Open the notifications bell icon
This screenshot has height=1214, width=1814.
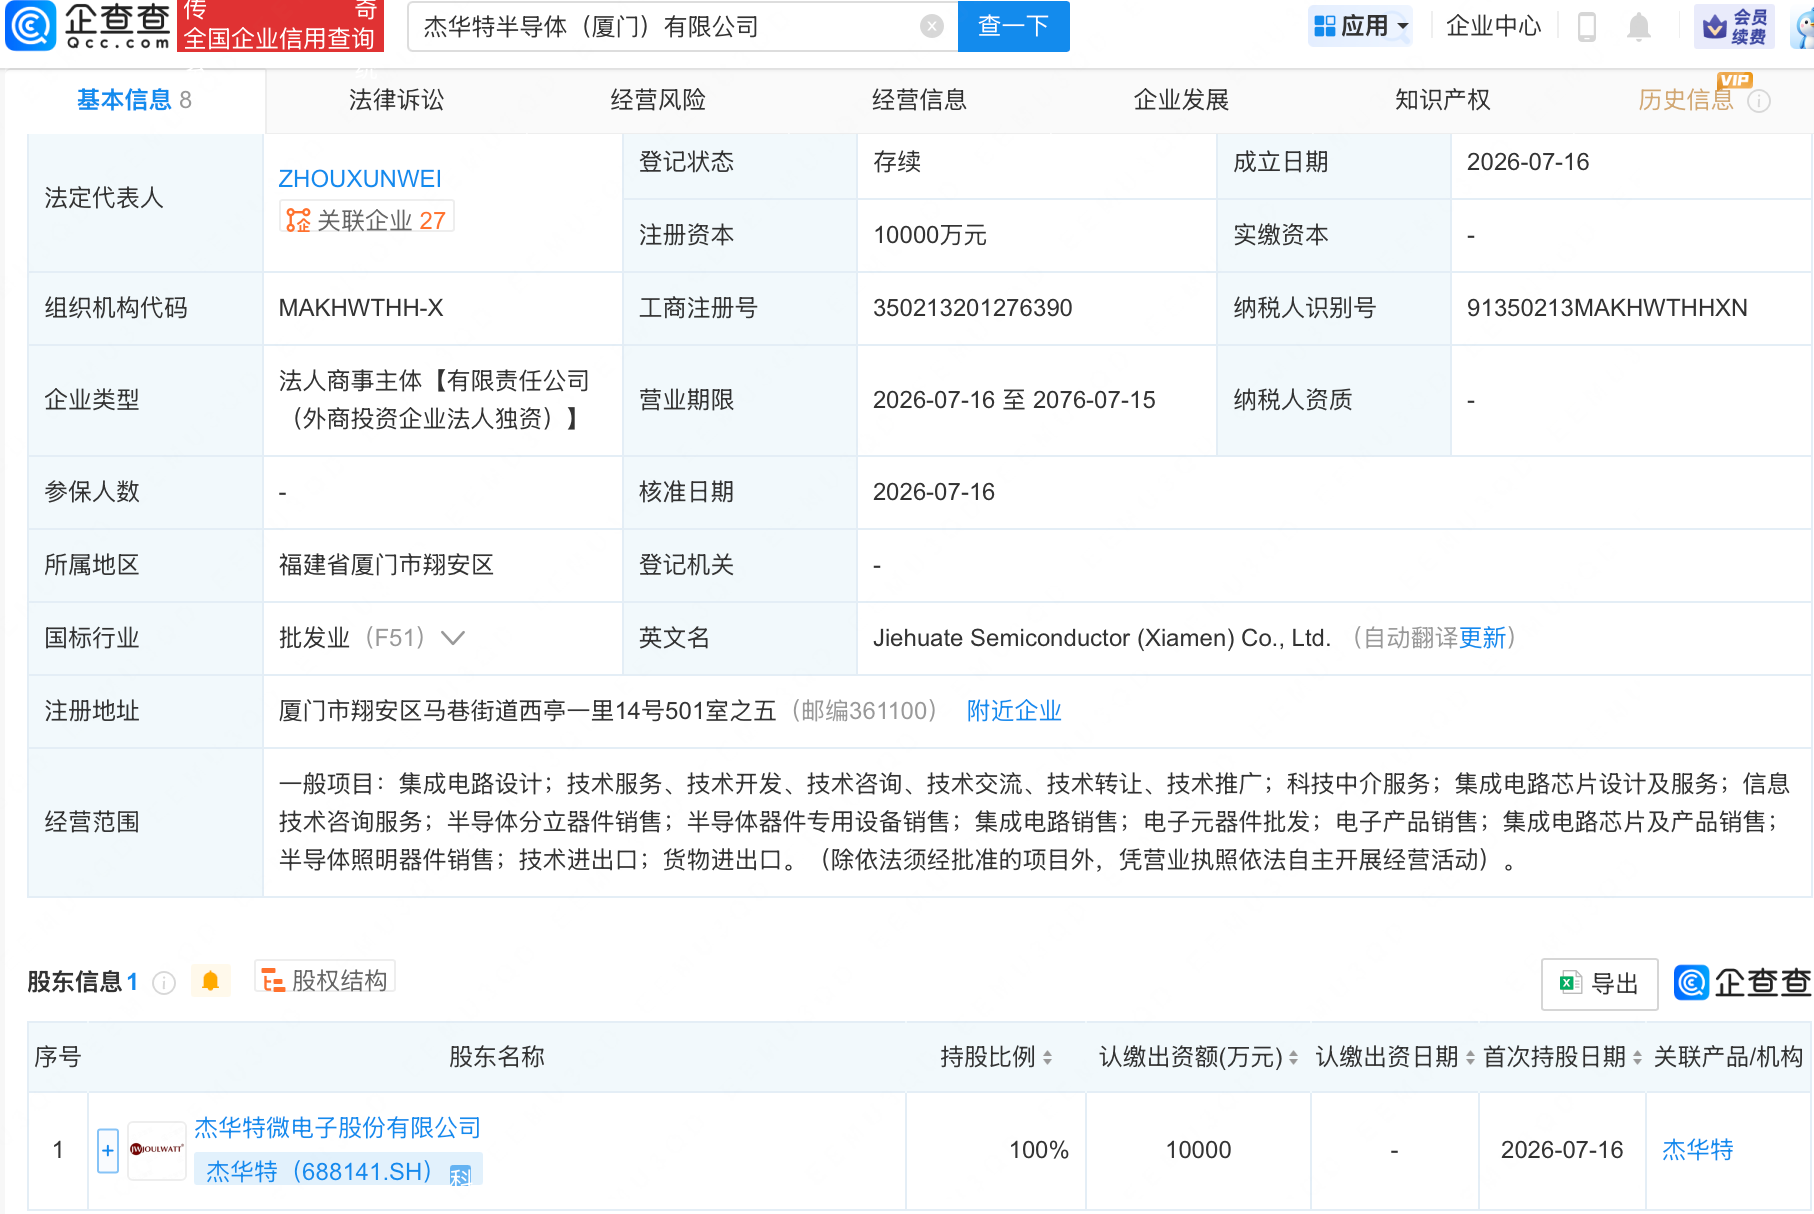[x=1638, y=26]
